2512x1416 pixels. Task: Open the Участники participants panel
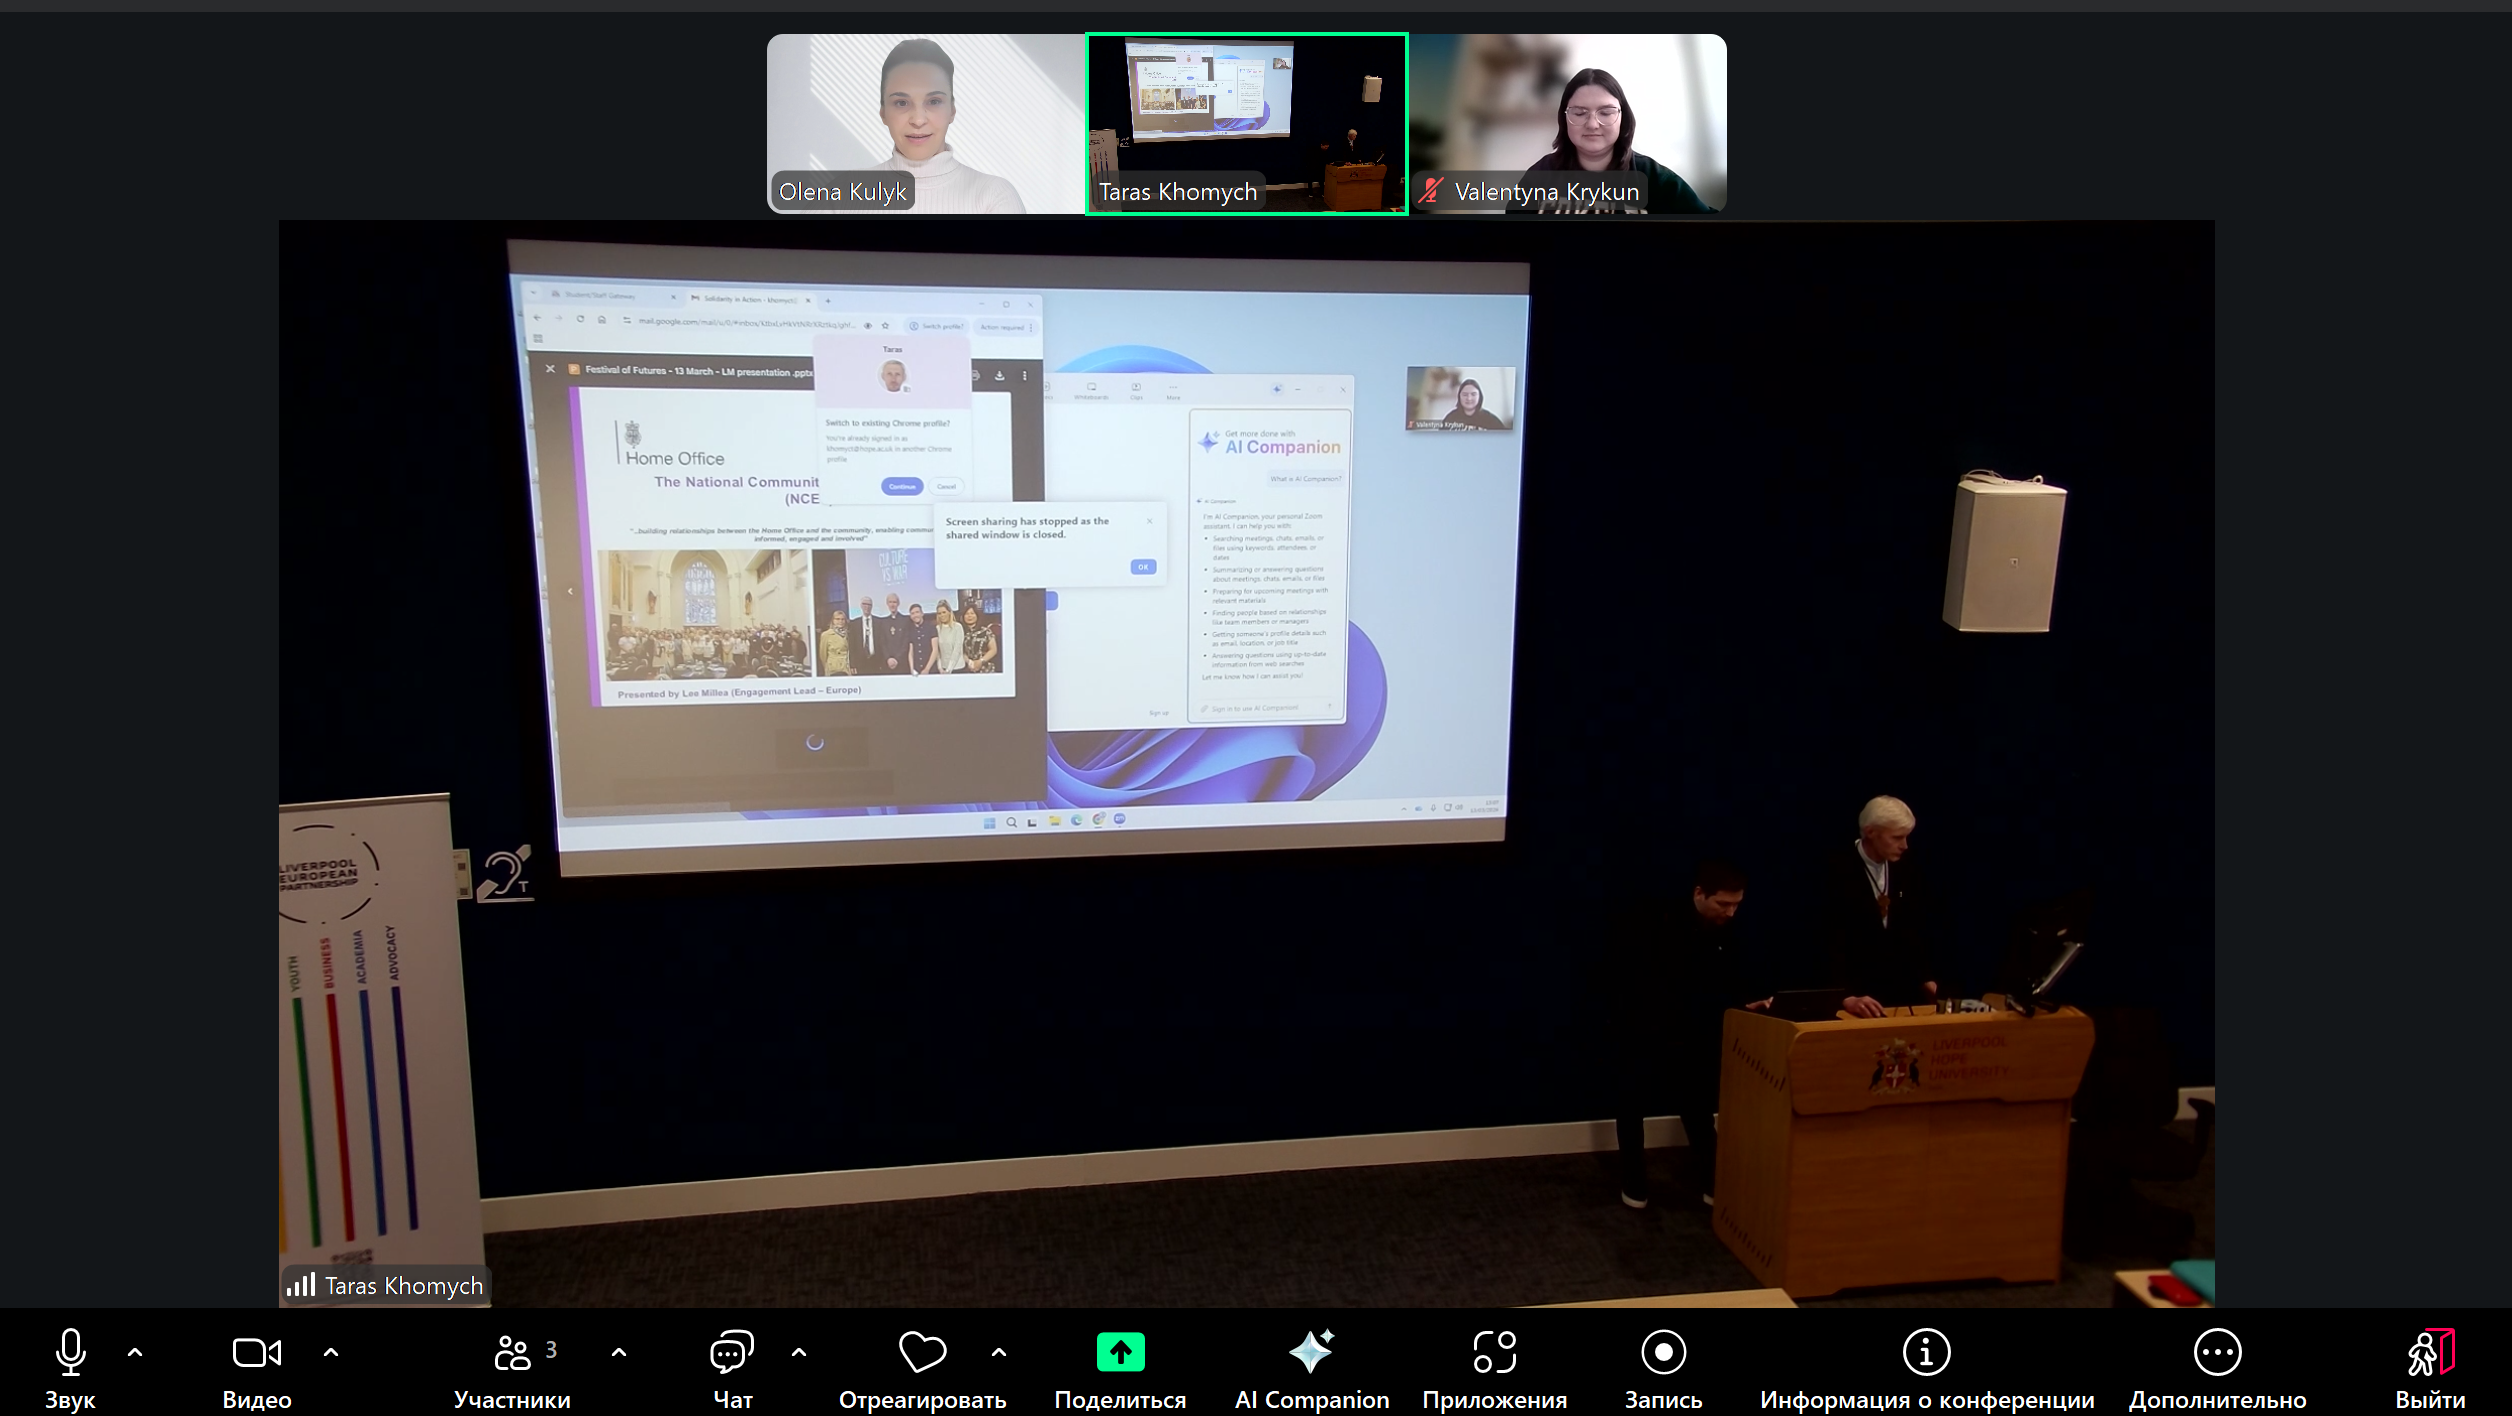point(513,1352)
